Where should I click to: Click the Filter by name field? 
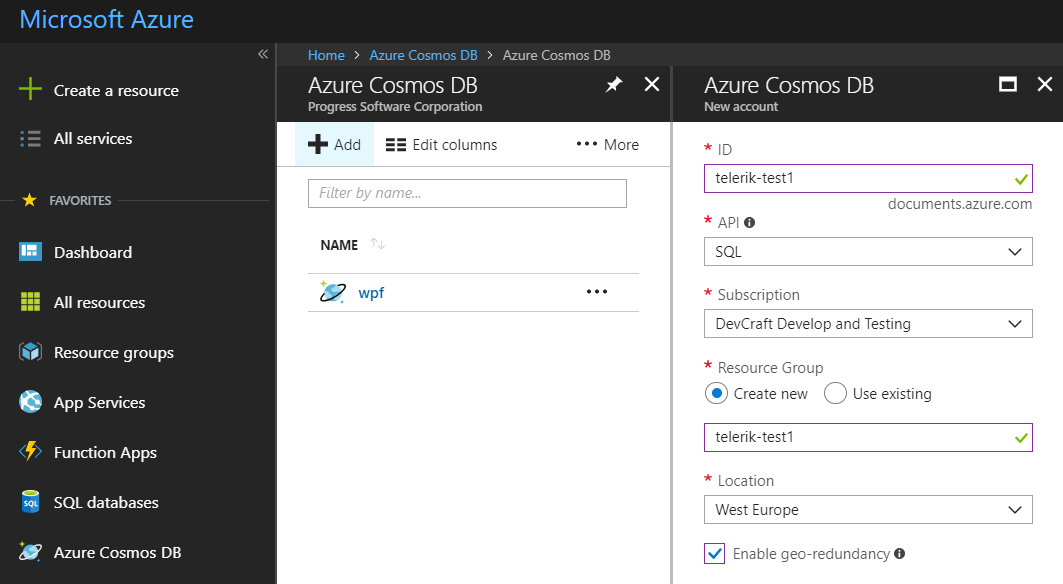pyautogui.click(x=467, y=193)
